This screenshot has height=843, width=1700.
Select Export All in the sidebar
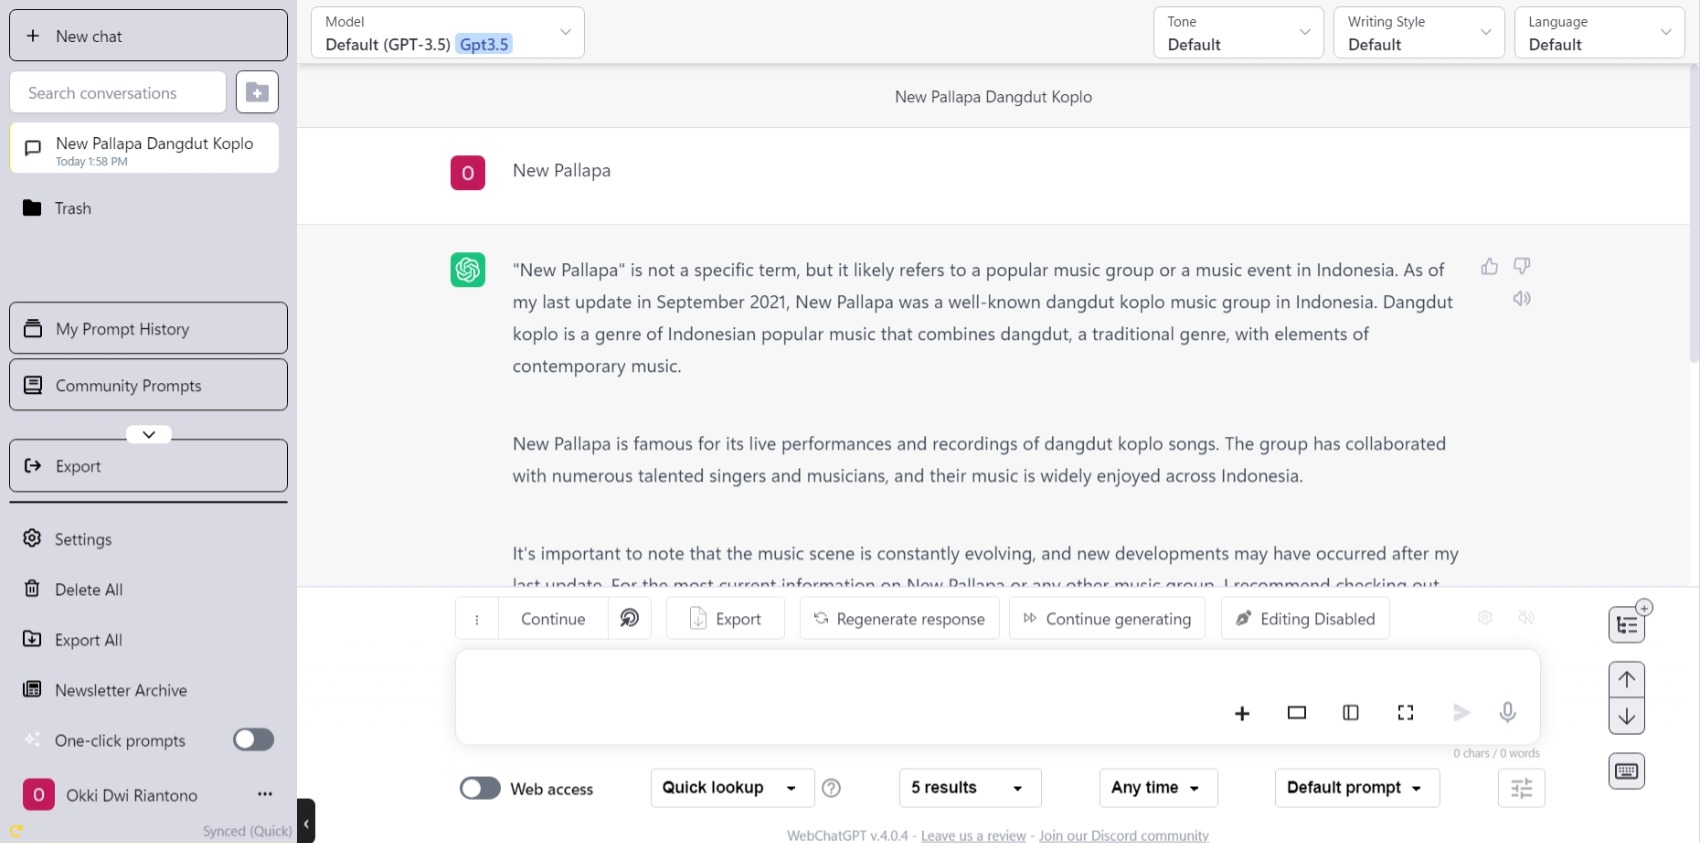pyautogui.click(x=148, y=640)
